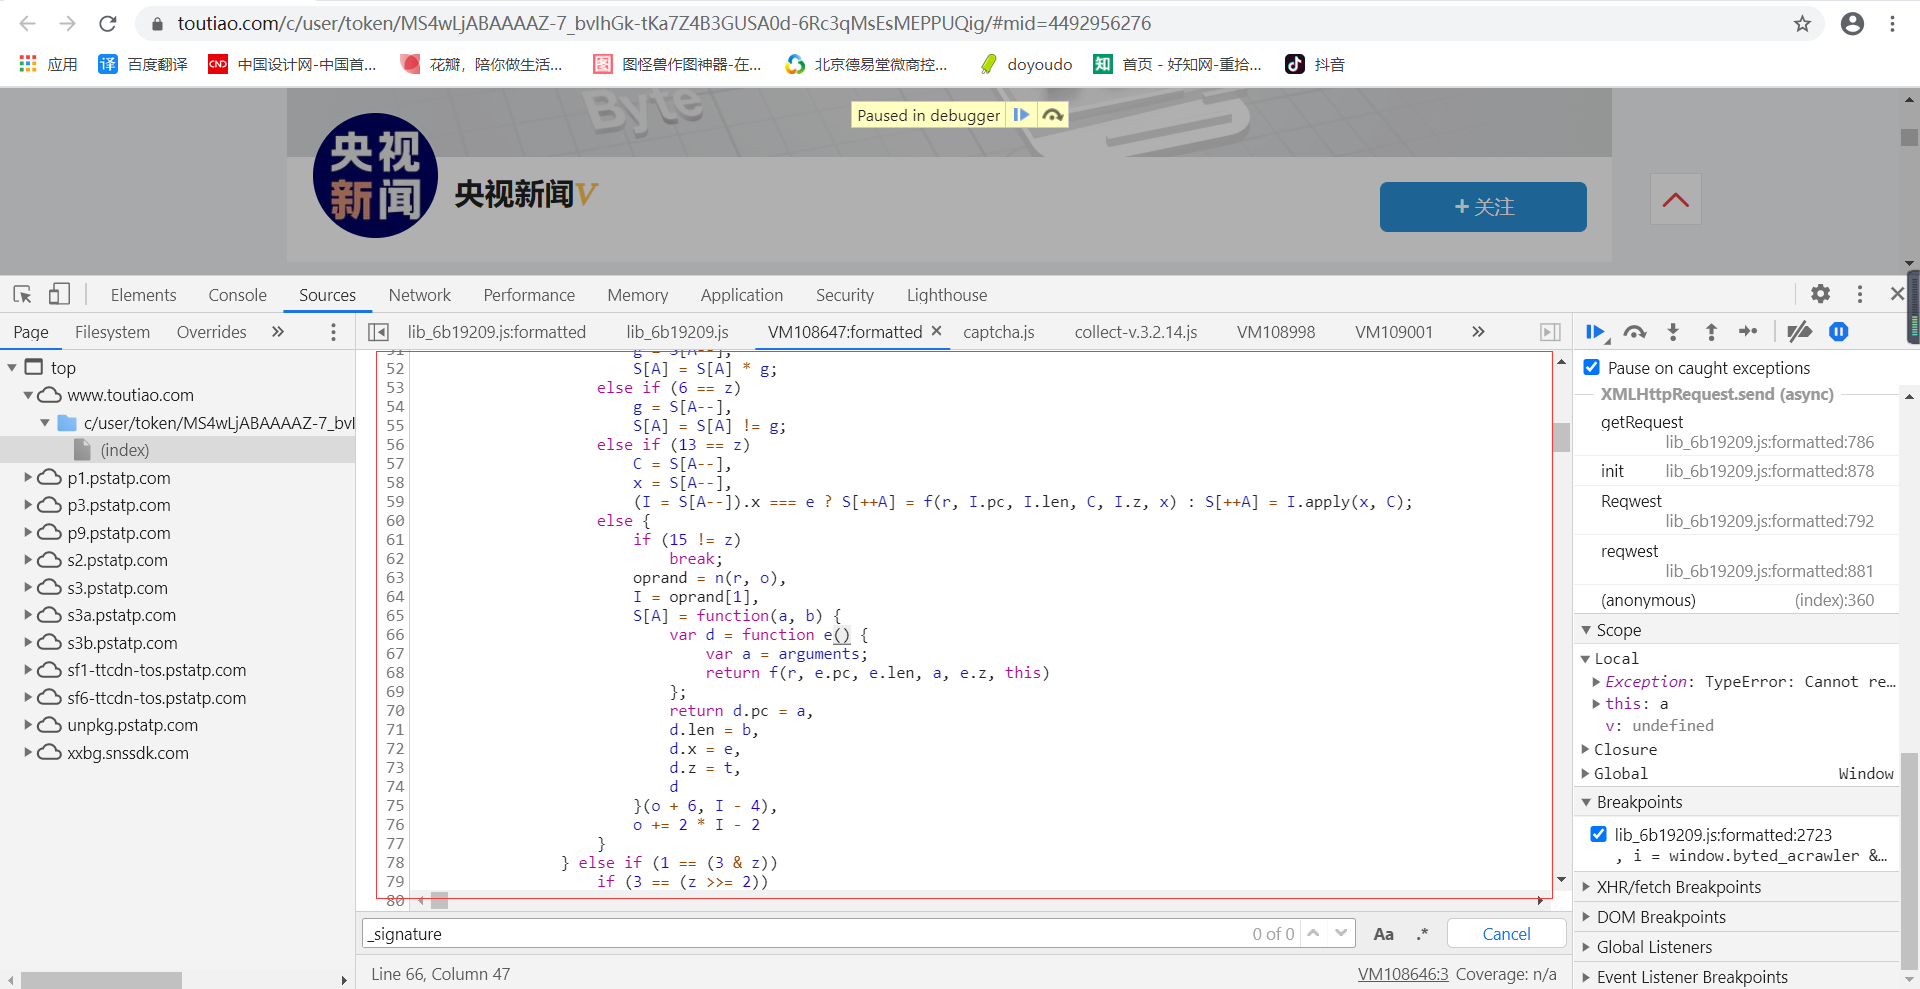The width and height of the screenshot is (1920, 989).
Task: Activate the inspect element picker icon
Action: 23,294
